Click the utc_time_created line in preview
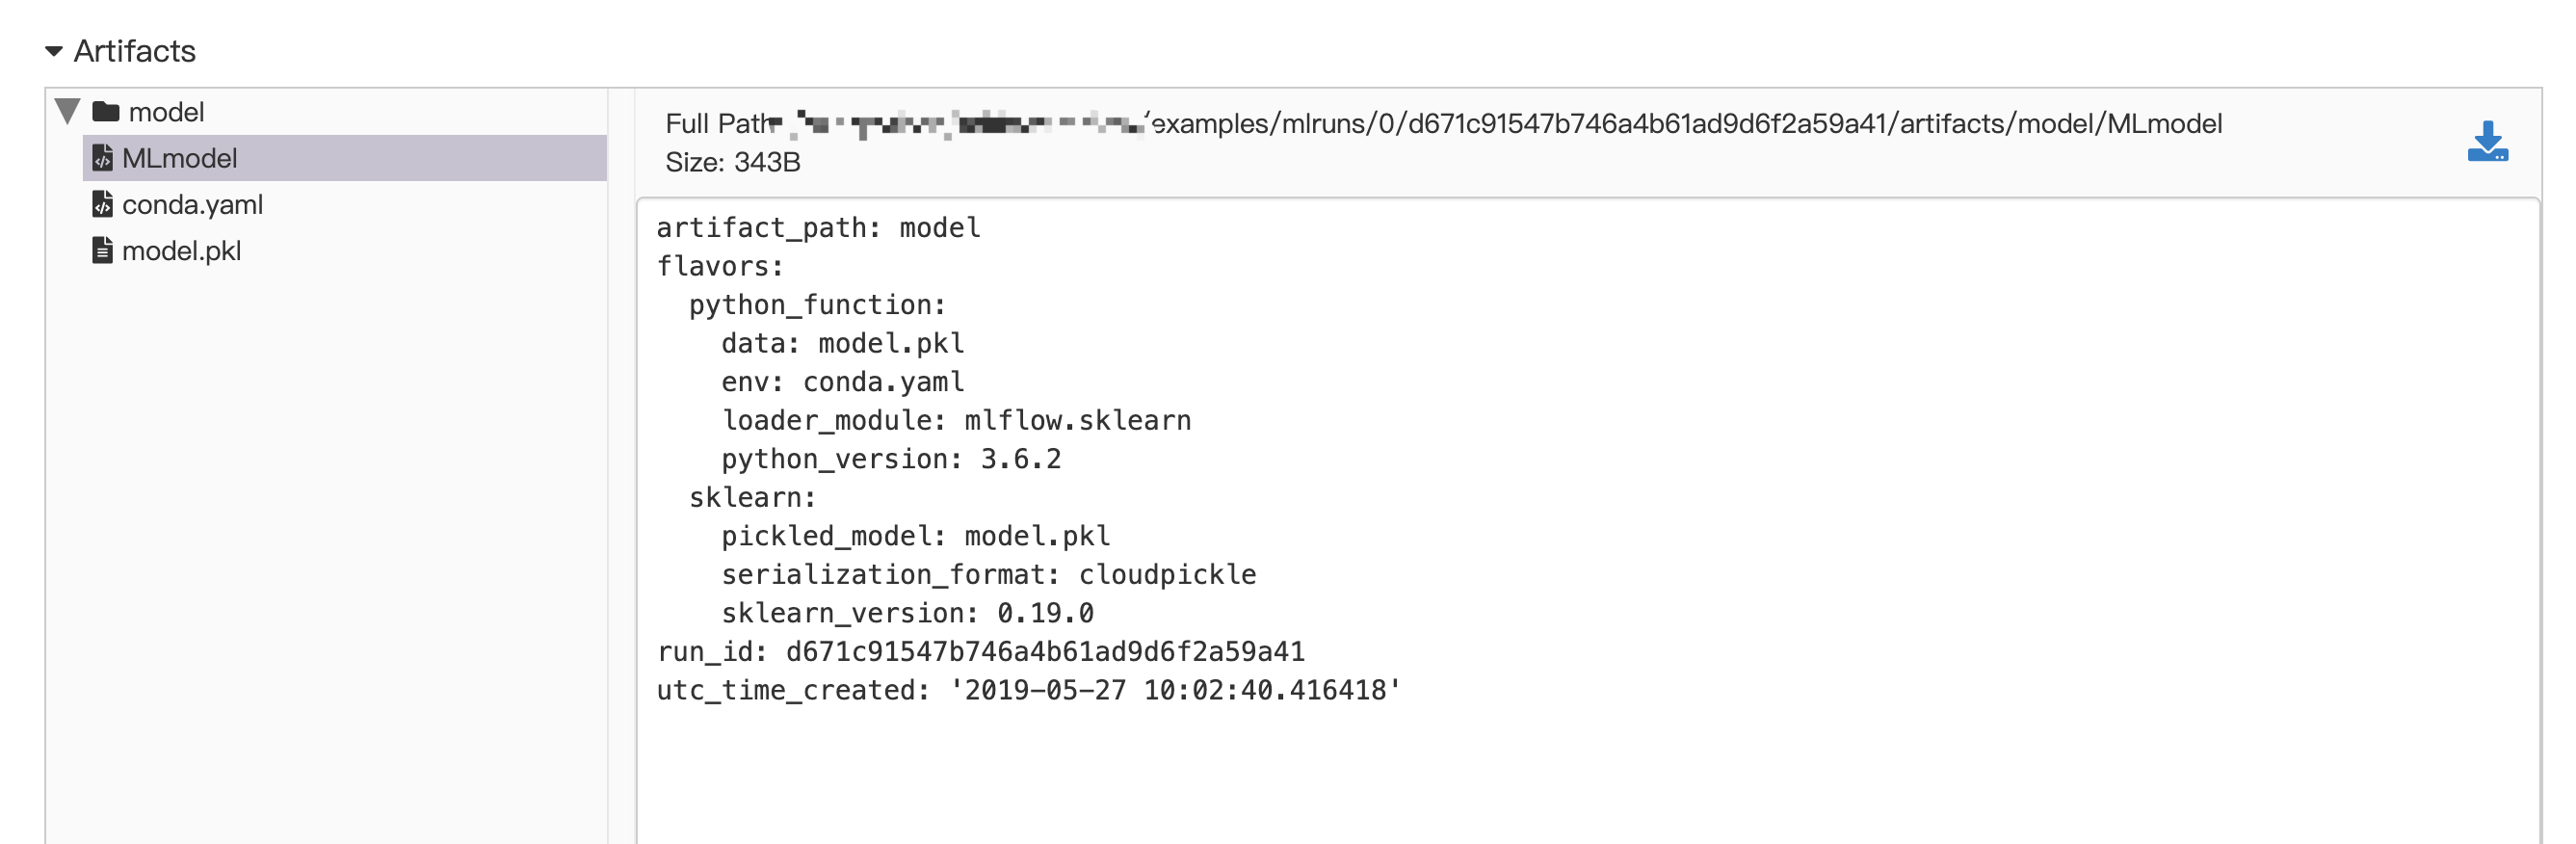This screenshot has height=844, width=2576. (1028, 690)
